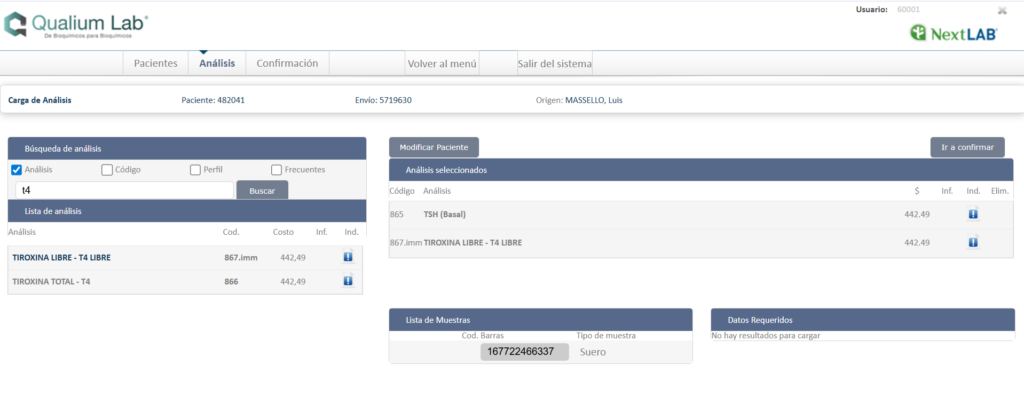This screenshot has height=404, width=1024.
Task: Select Volver al menú
Action: [x=442, y=64]
